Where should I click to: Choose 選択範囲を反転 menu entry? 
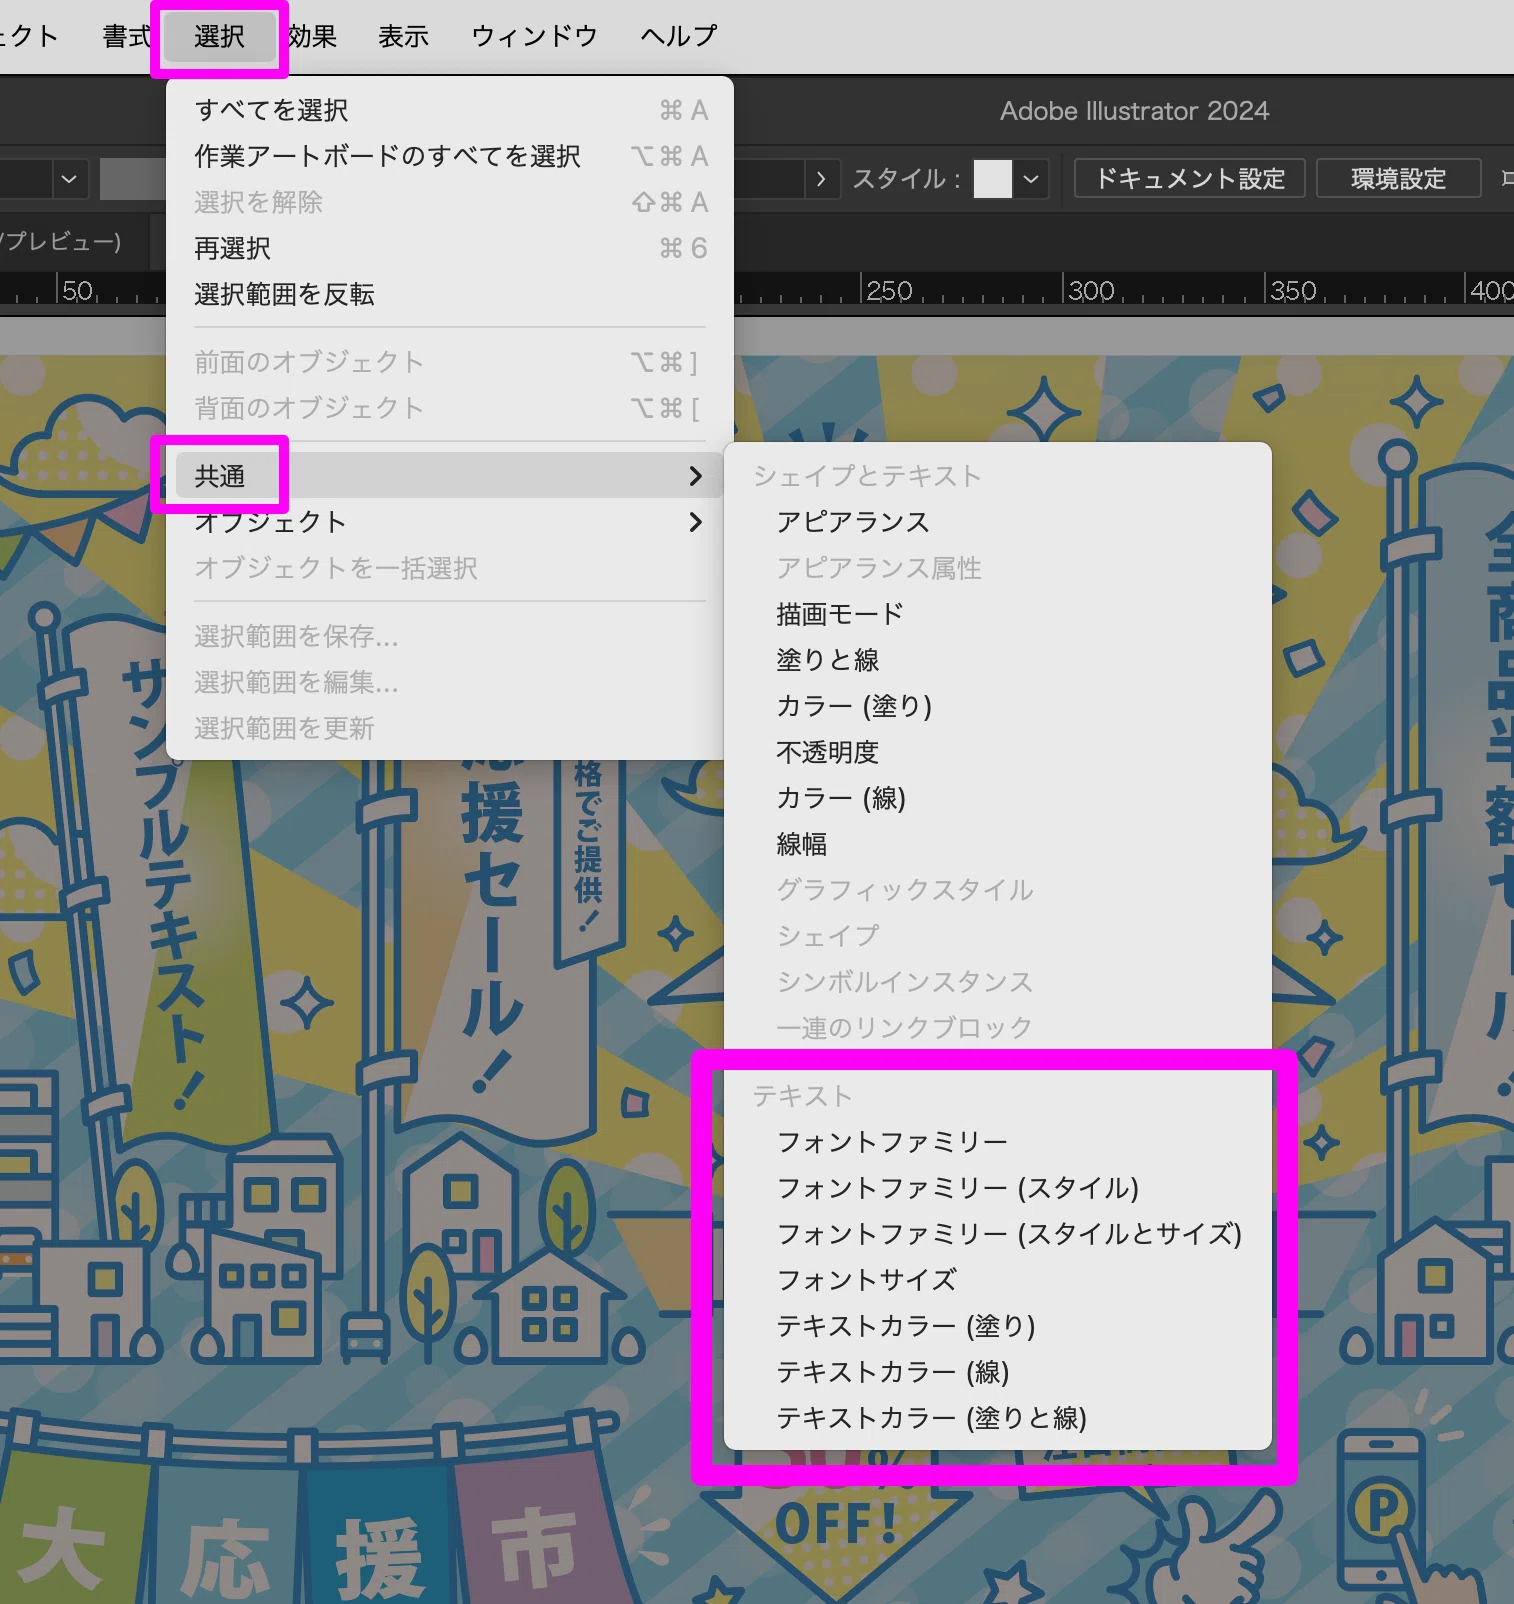(450, 294)
